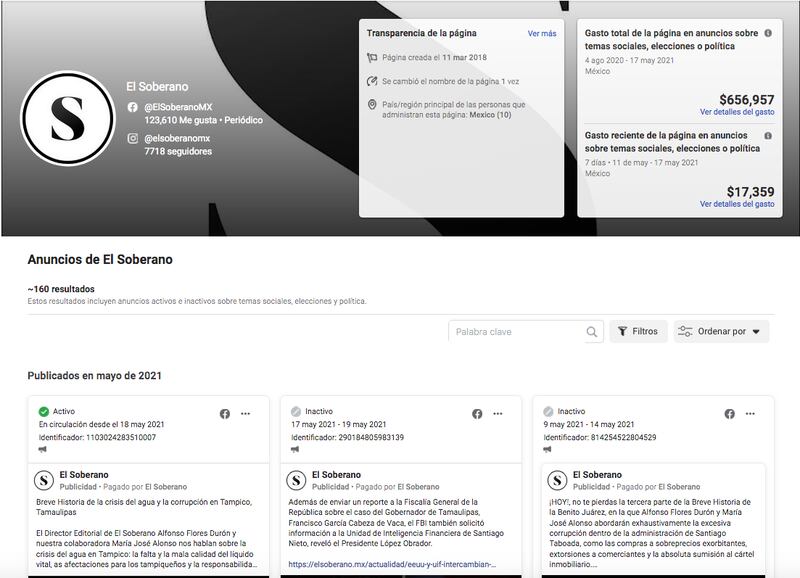This screenshot has width=800, height=578.
Task: Click the date range 9 may 2021 - 14 may 2021
Action: pyautogui.click(x=589, y=424)
